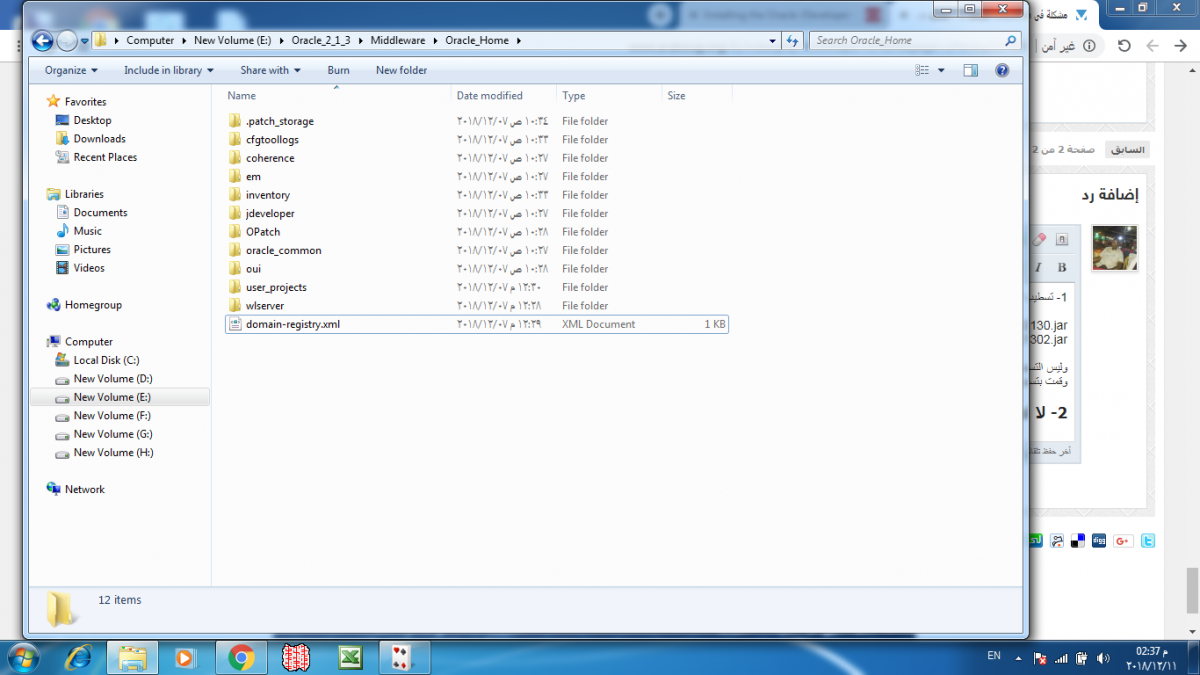Click the Burn toolbar button
Viewport: 1200px width, 675px height.
click(x=338, y=70)
